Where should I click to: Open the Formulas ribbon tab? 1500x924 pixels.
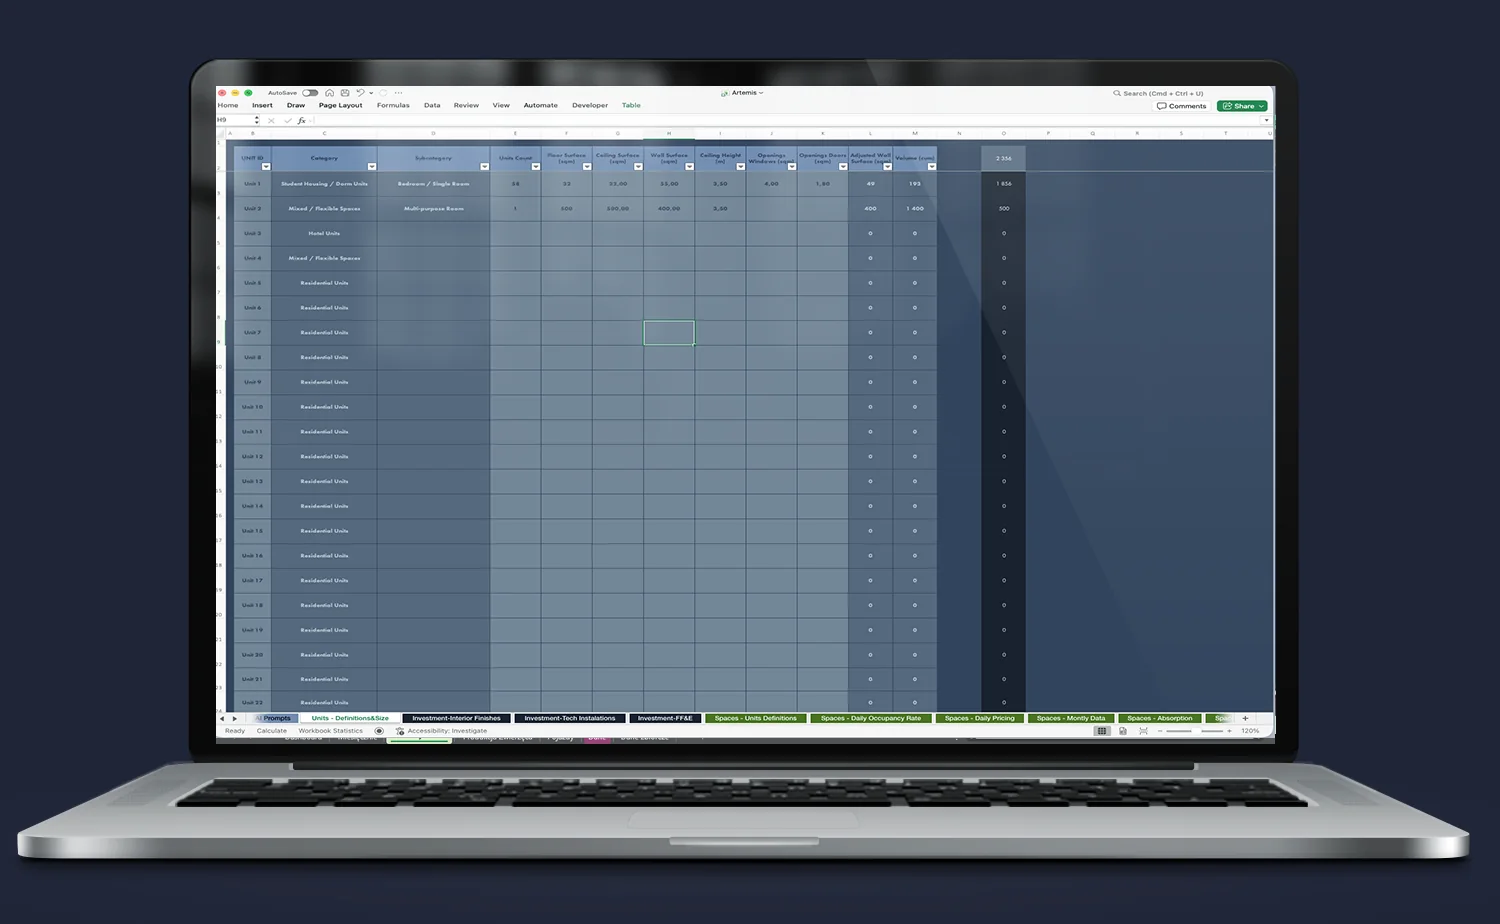click(x=393, y=105)
